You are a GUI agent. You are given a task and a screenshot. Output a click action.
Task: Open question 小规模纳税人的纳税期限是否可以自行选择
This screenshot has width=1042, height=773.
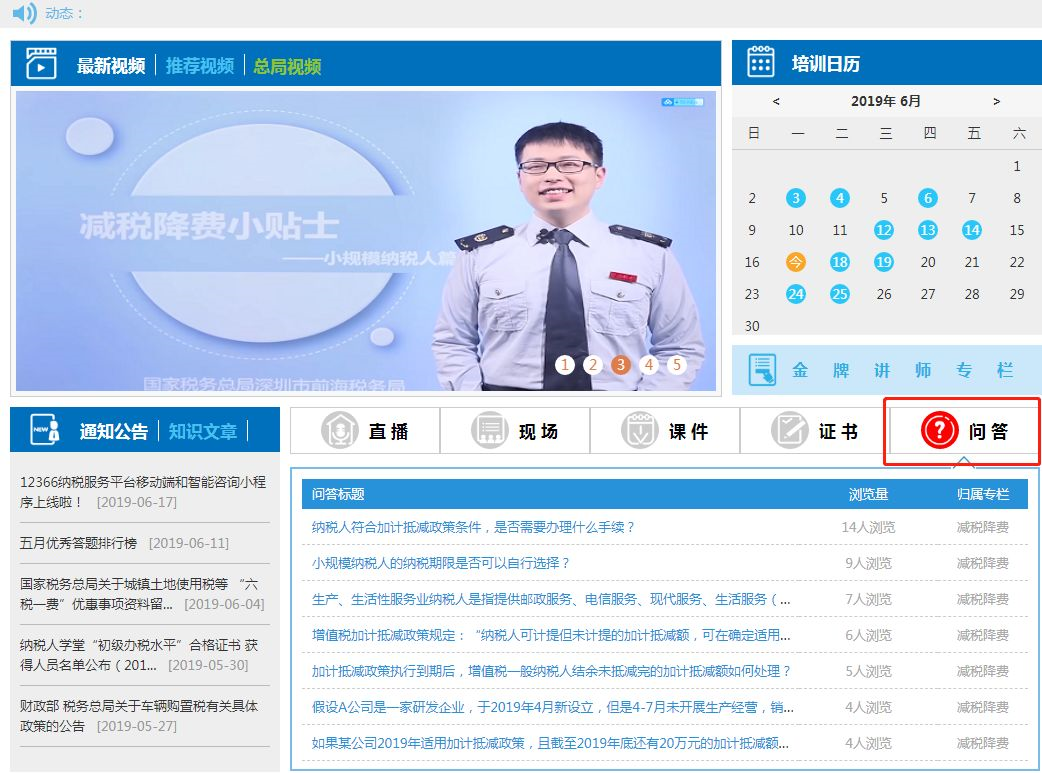tap(441, 563)
